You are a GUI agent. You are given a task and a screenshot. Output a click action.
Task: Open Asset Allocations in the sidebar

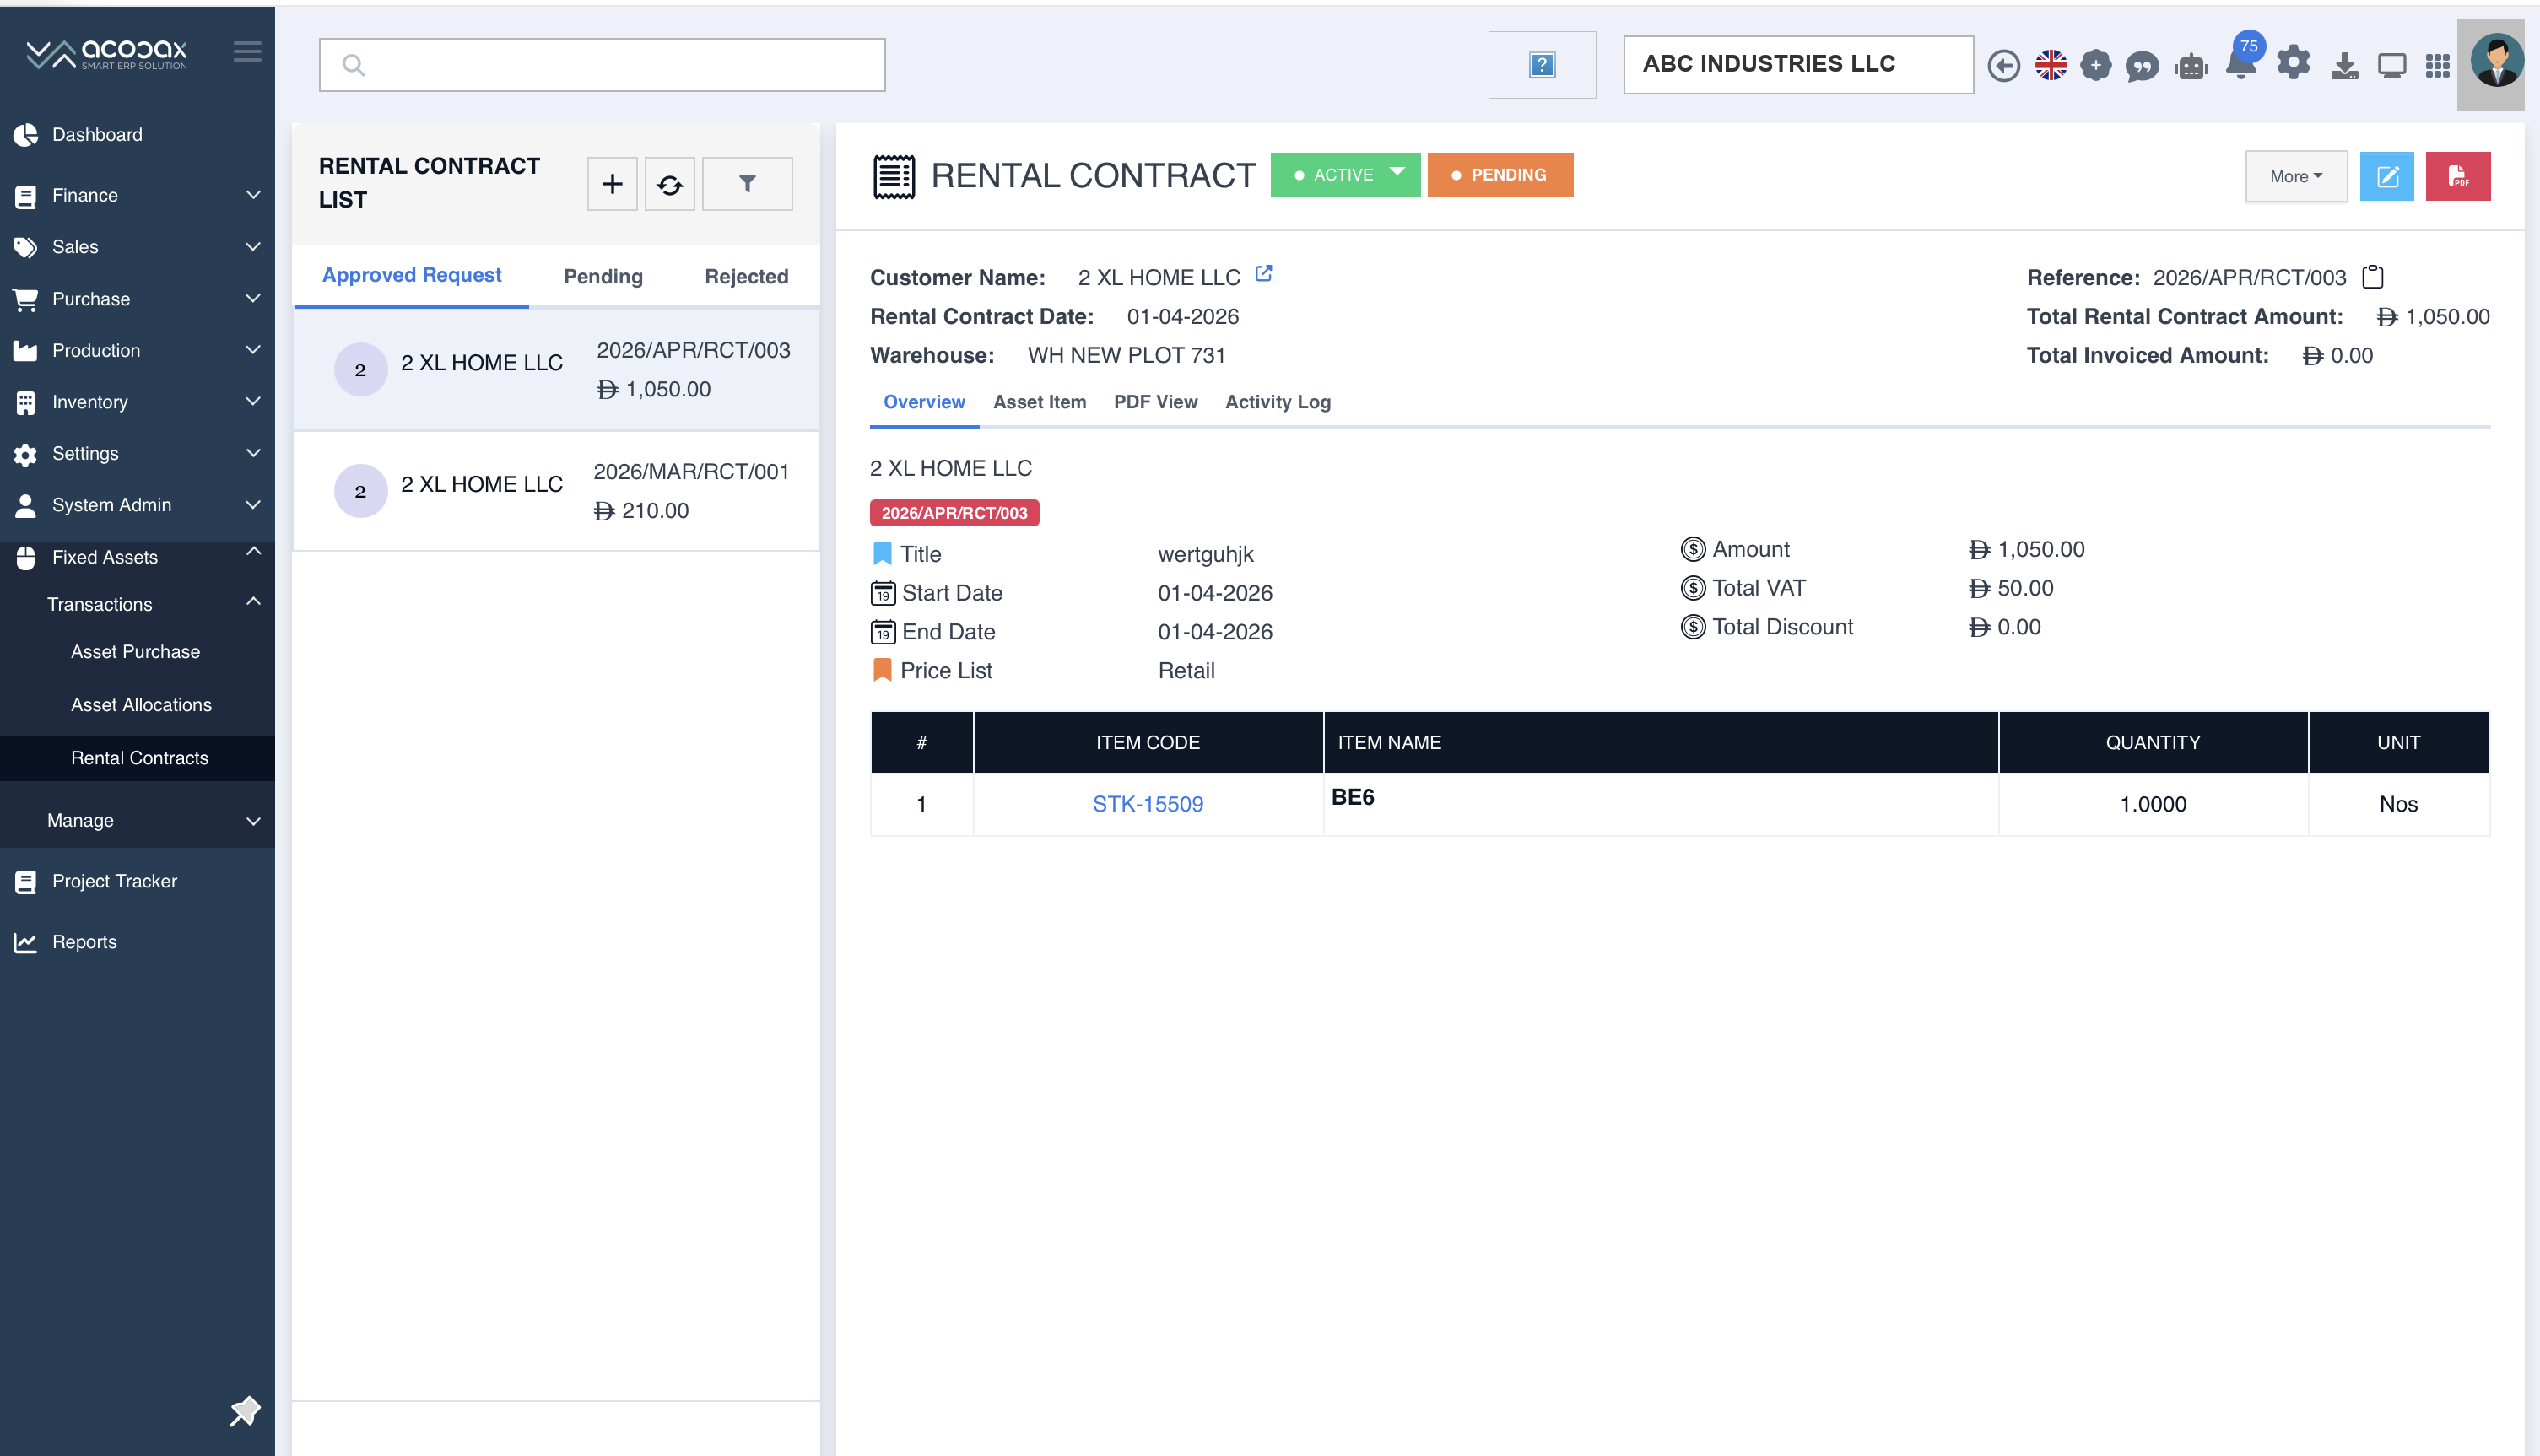click(x=141, y=705)
